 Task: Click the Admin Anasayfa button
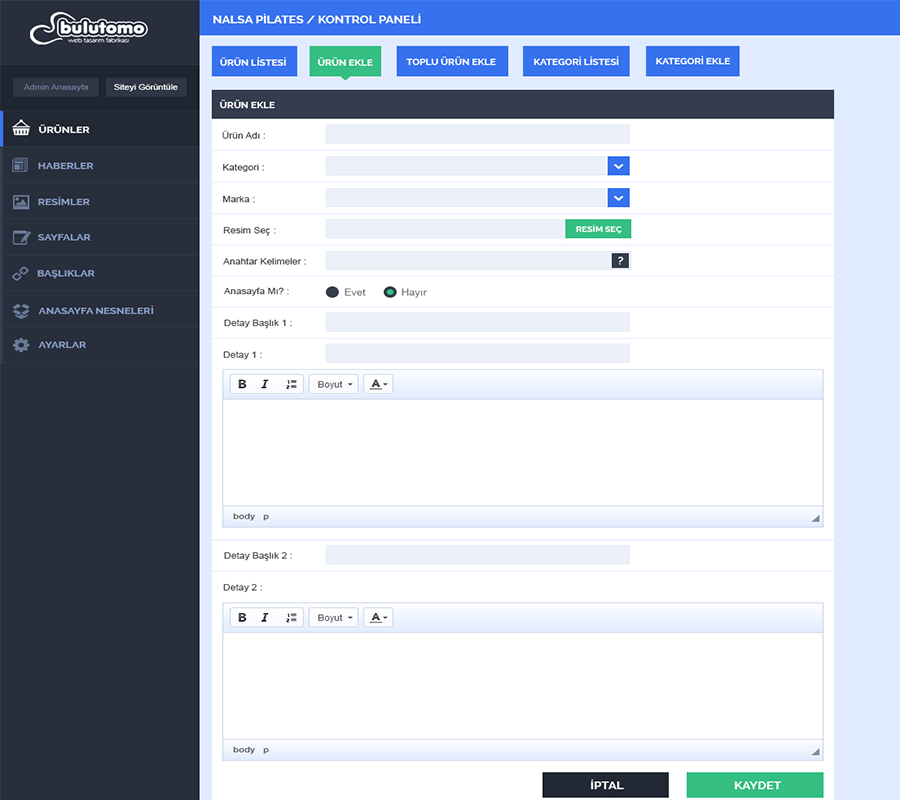tap(56, 87)
